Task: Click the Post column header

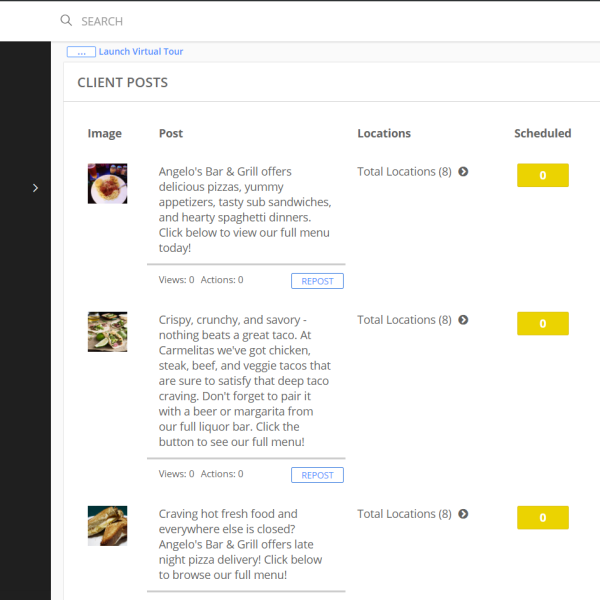Action: point(171,133)
